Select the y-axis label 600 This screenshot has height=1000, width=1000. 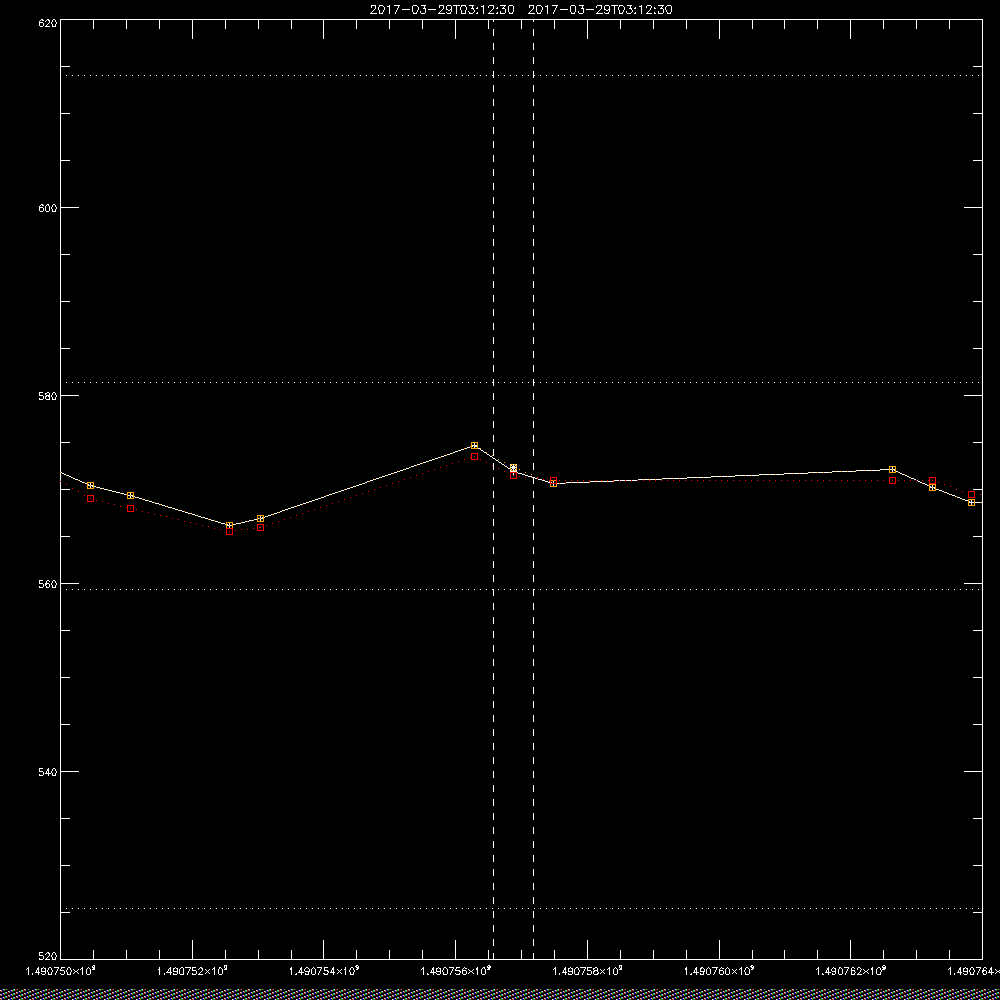pyautogui.click(x=48, y=208)
